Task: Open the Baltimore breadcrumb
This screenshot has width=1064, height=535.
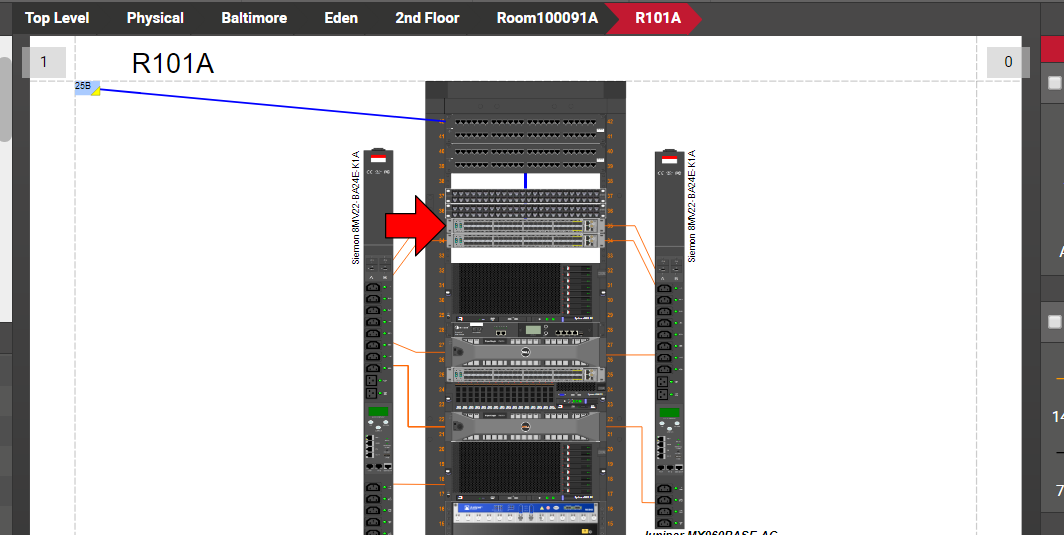Action: 254,18
